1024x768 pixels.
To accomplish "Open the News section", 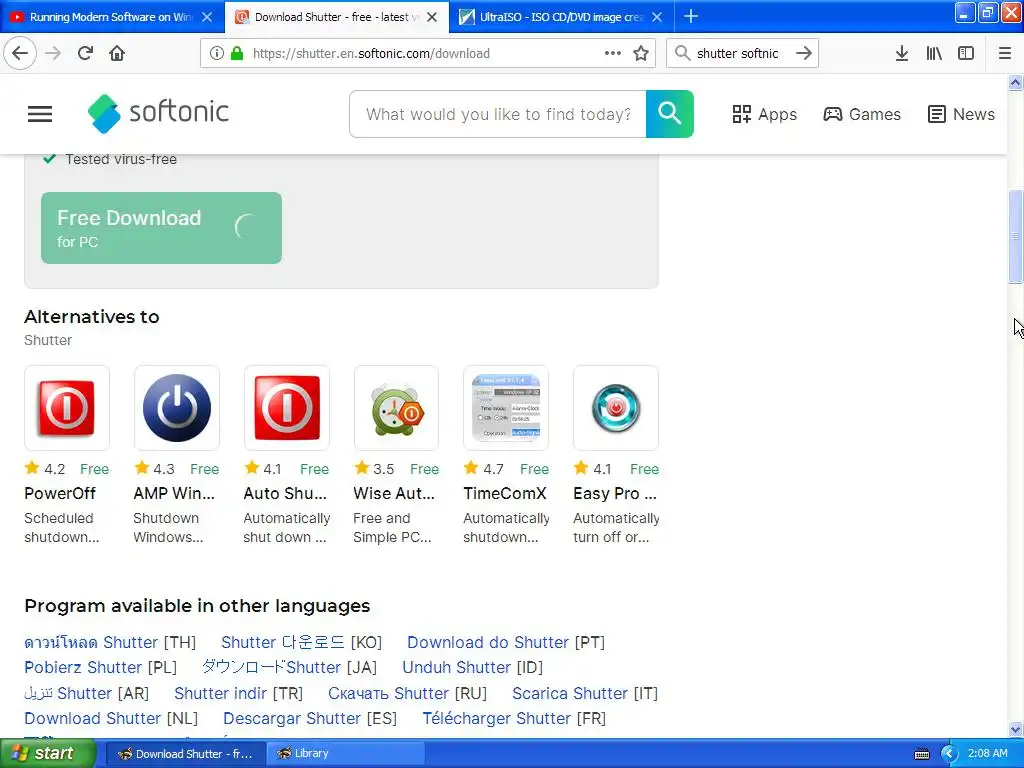I will pyautogui.click(x=961, y=114).
